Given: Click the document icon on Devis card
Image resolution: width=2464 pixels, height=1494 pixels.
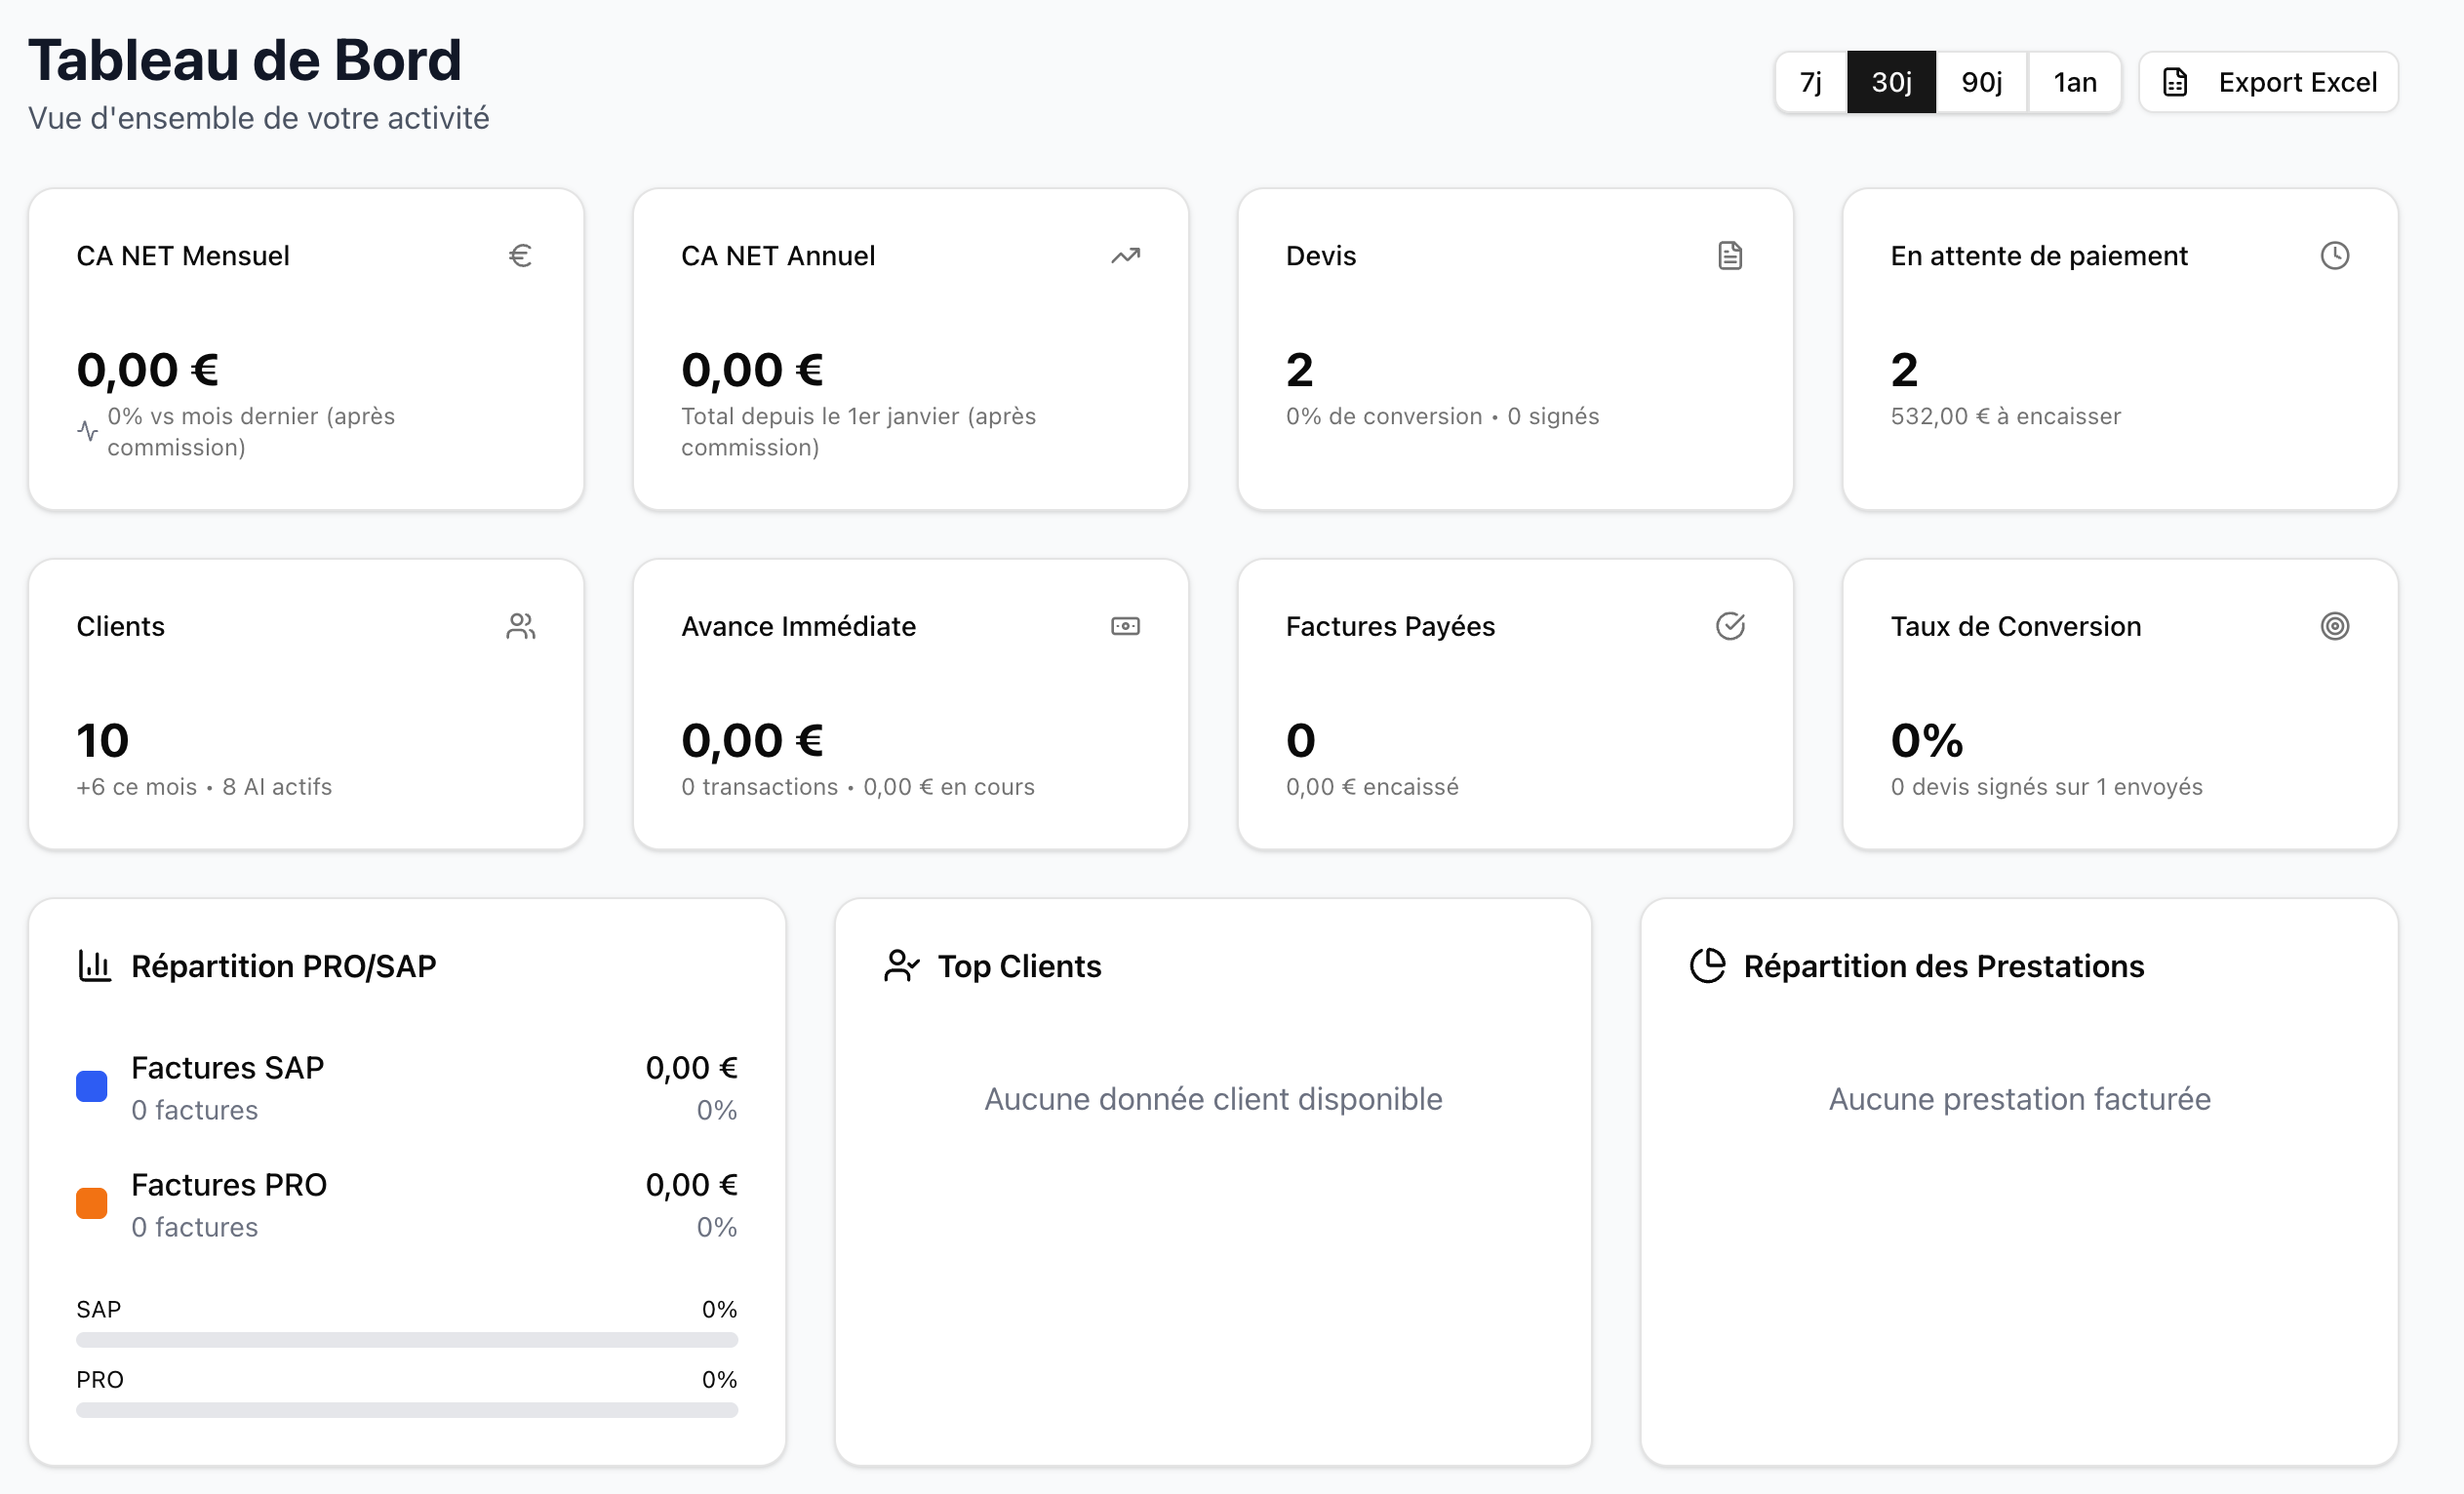Looking at the screenshot, I should [1730, 256].
